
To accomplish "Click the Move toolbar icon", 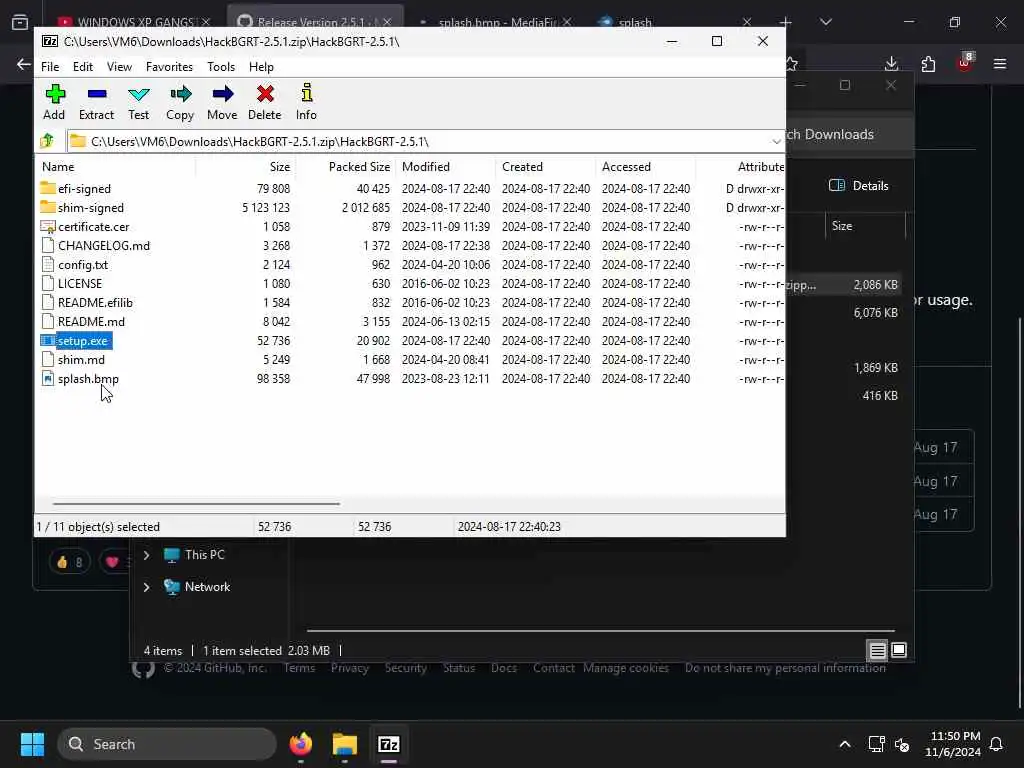I will 223,94.
